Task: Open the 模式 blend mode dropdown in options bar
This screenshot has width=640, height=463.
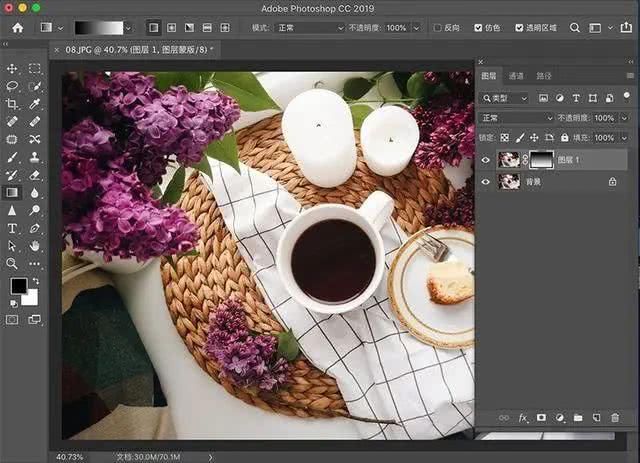Action: click(x=309, y=28)
